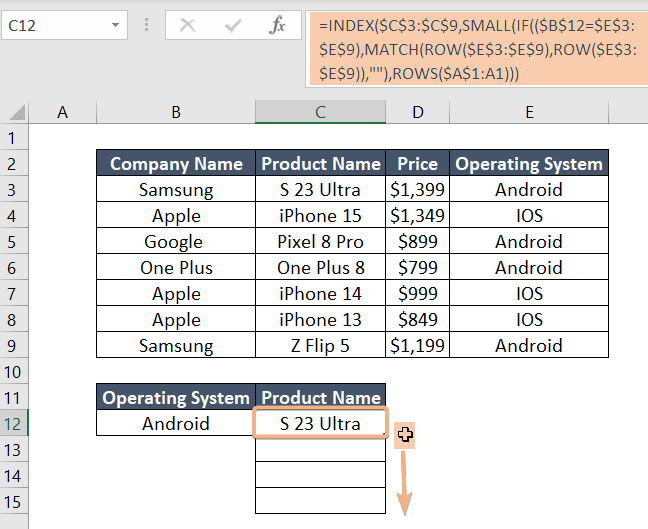Viewport: 648px width, 529px height.
Task: Select row 8 header
Action: (x=12, y=320)
